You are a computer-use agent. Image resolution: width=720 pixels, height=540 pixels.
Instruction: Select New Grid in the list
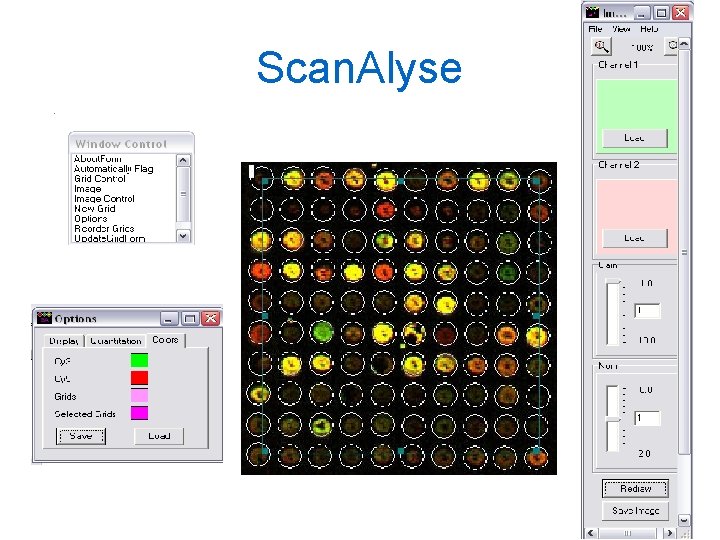point(95,208)
